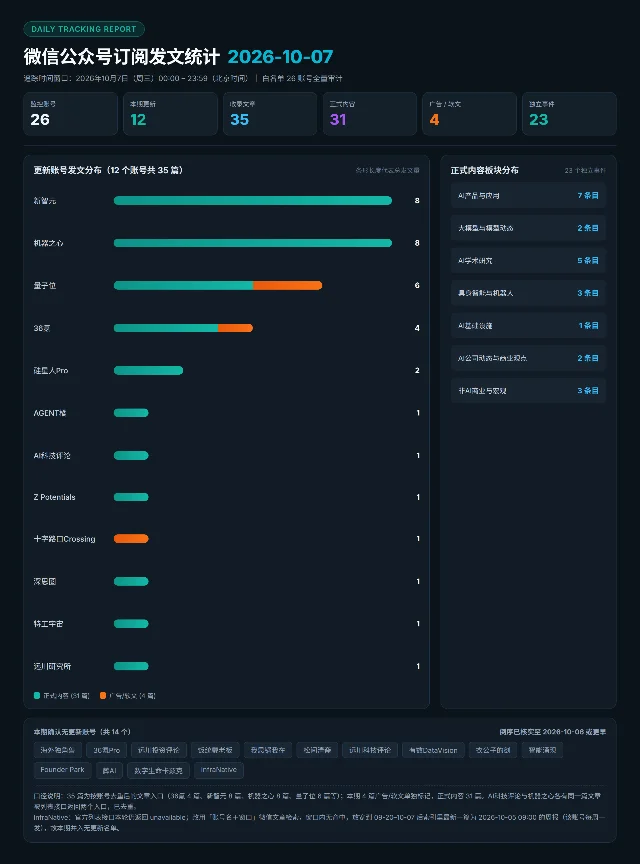Screen dimensions: 640x864
Task: Open the AI学术研究 5条目 card
Action: coord(528,261)
